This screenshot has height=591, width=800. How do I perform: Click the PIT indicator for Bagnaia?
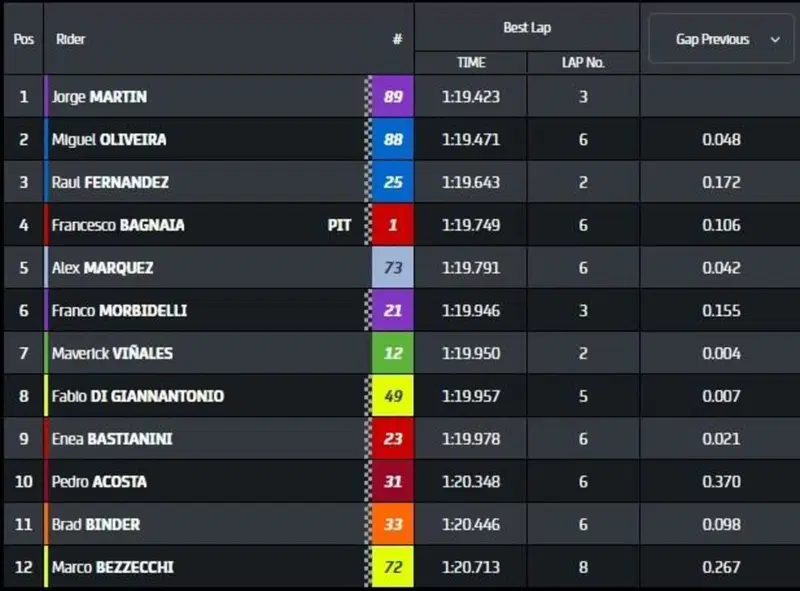pos(339,225)
